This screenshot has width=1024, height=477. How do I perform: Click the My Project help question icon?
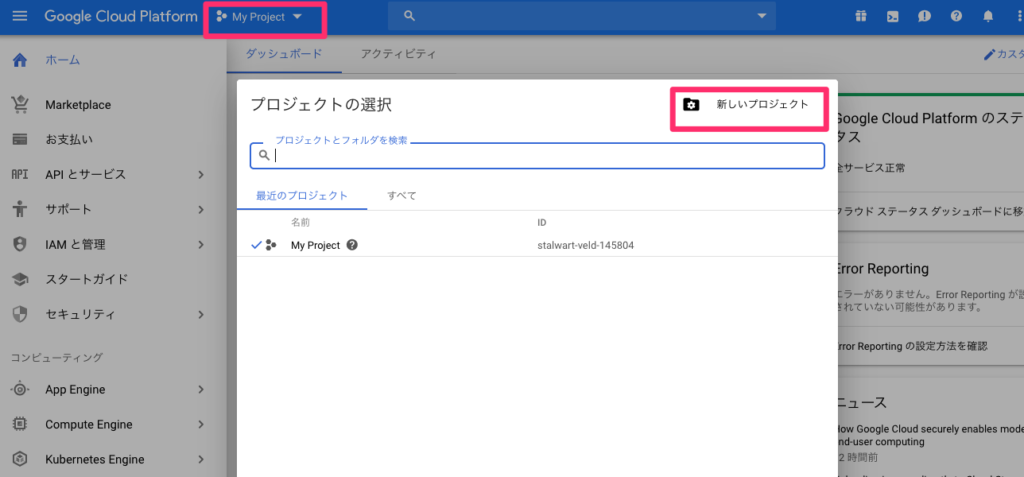pyautogui.click(x=353, y=245)
